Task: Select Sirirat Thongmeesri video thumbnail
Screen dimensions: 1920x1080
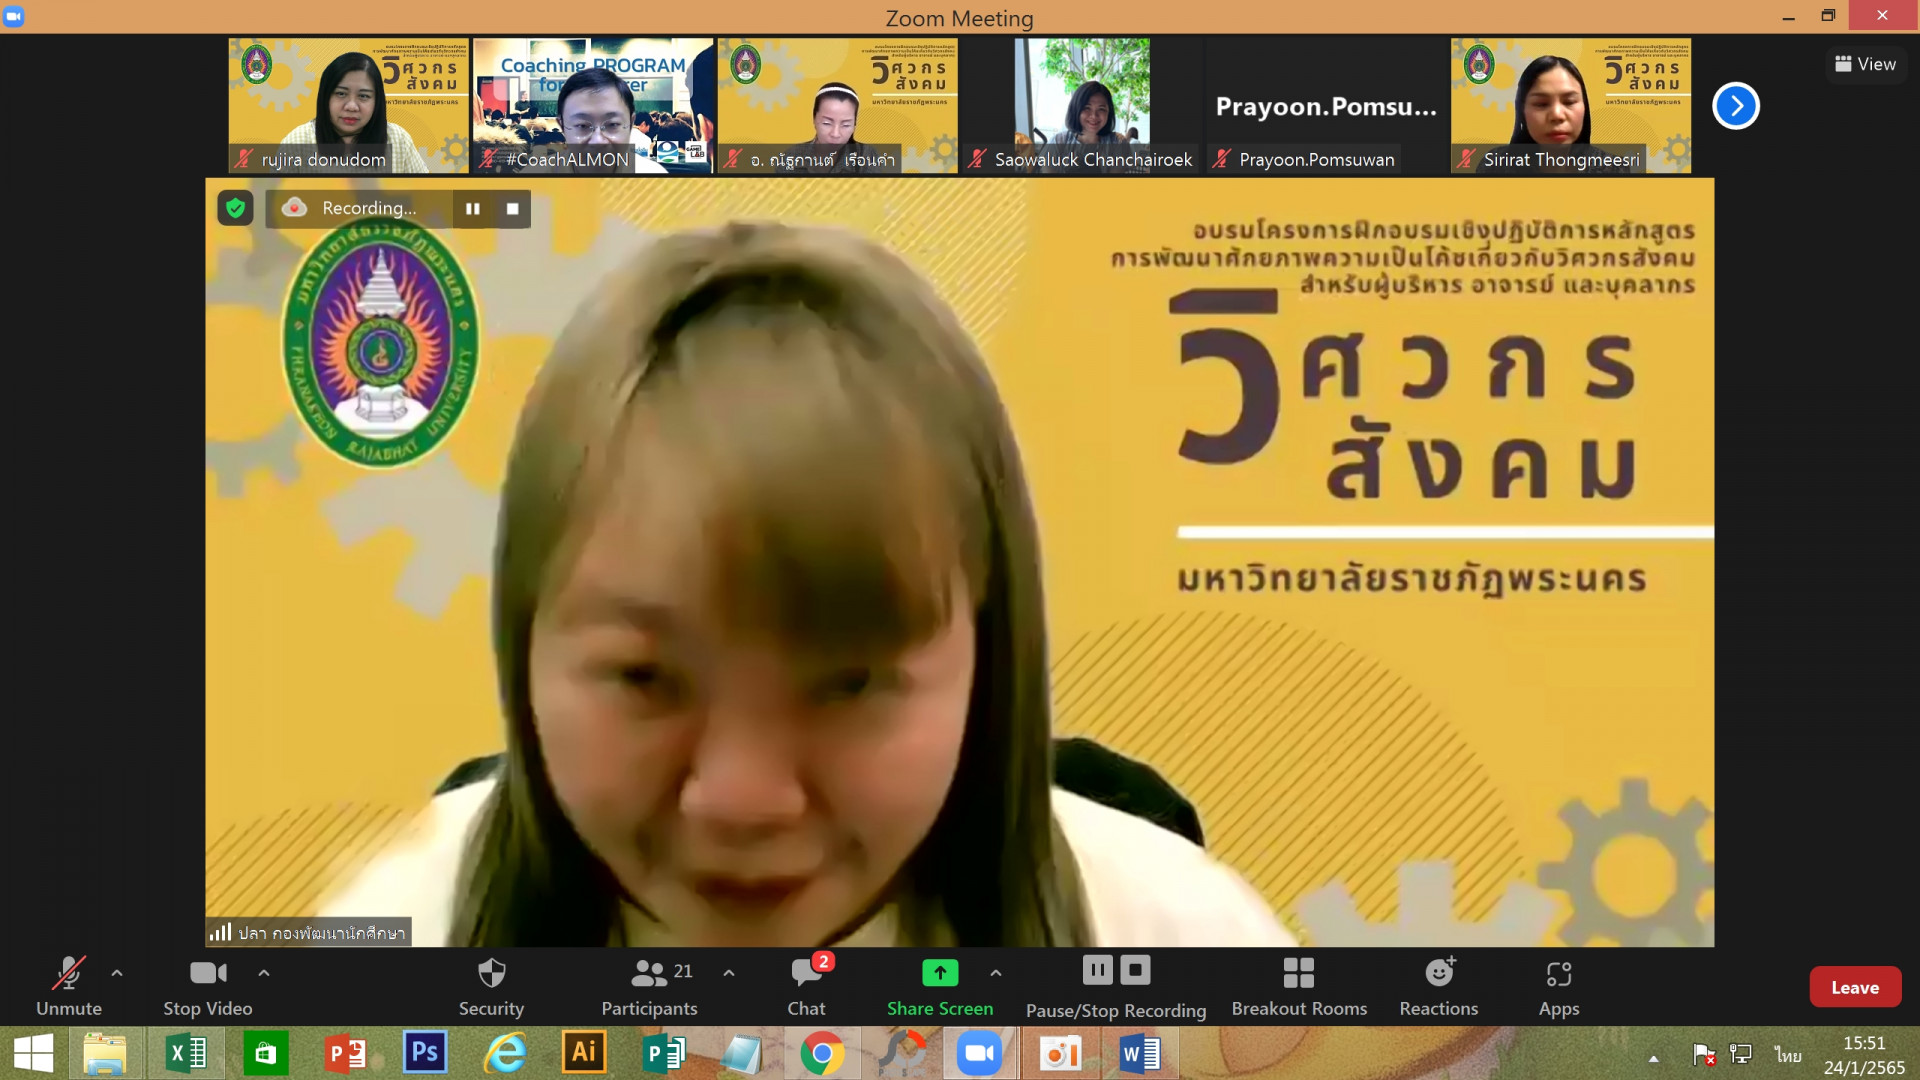Action: coord(1571,106)
